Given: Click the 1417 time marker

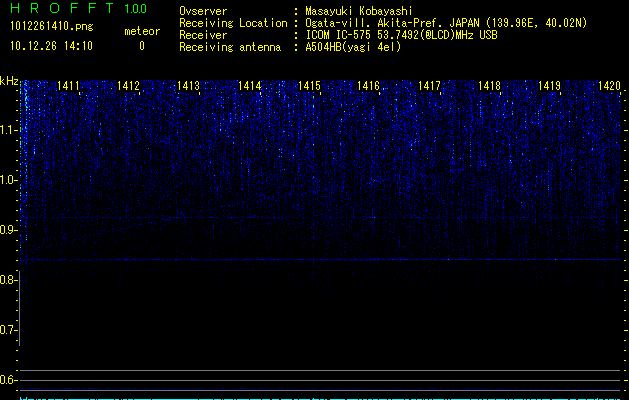Looking at the screenshot, I should 429,85.
